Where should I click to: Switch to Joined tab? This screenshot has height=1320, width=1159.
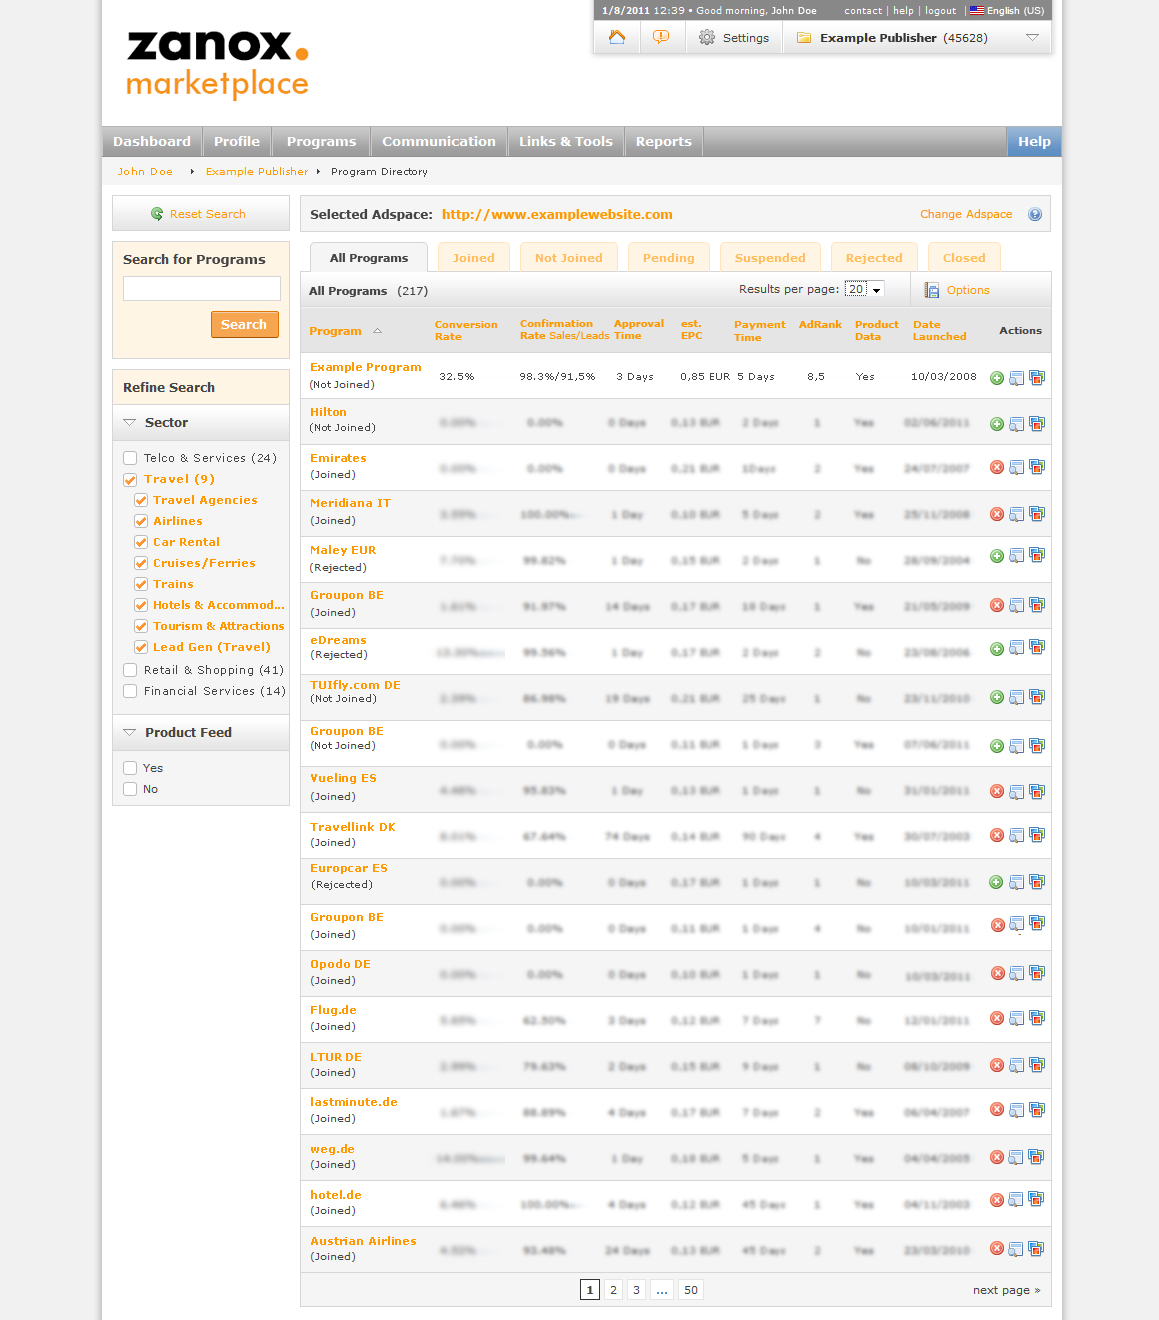click(x=474, y=258)
